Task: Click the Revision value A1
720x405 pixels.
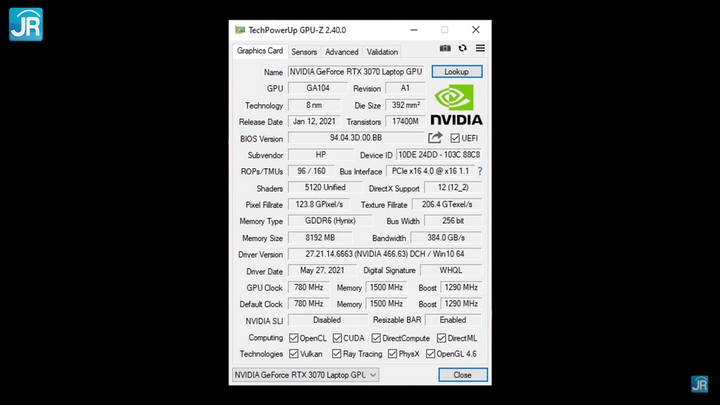Action: pos(405,88)
